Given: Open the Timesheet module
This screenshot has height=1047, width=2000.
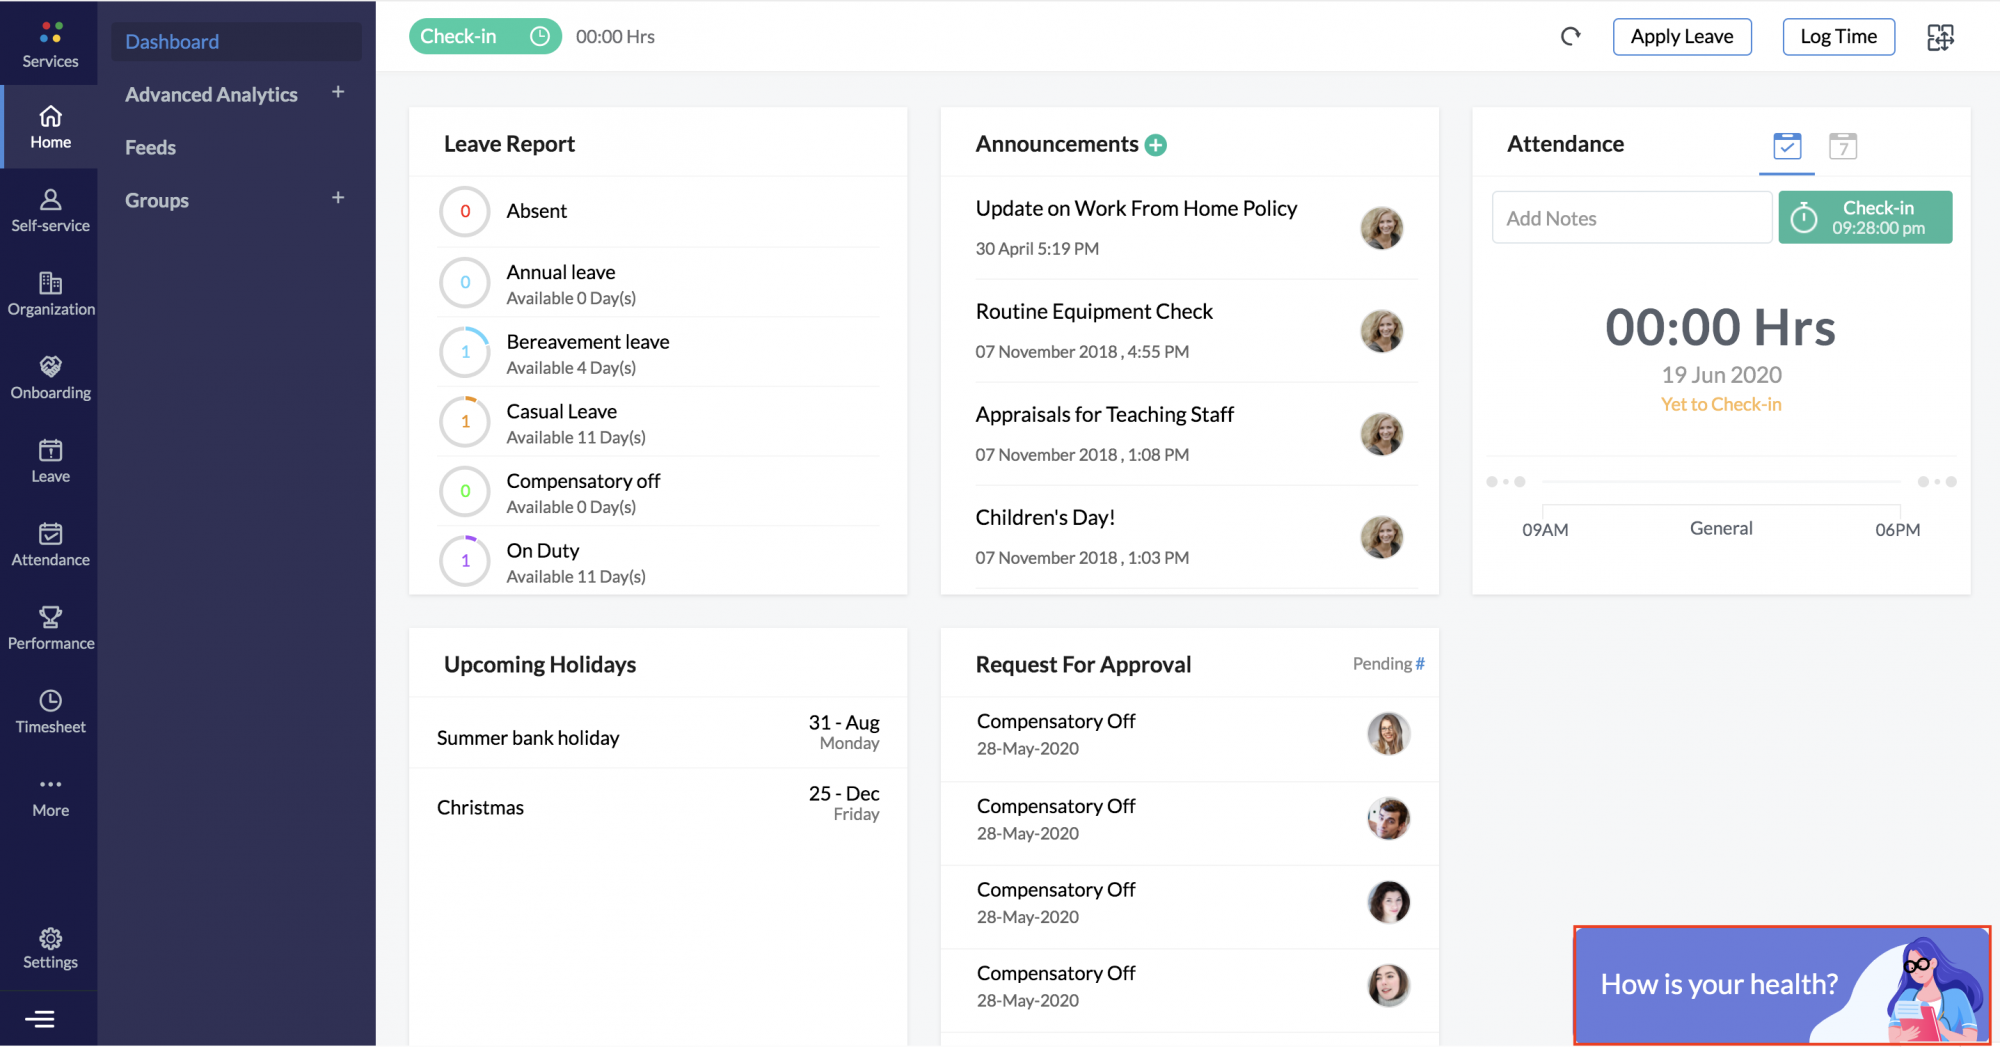Looking at the screenshot, I should [49, 710].
